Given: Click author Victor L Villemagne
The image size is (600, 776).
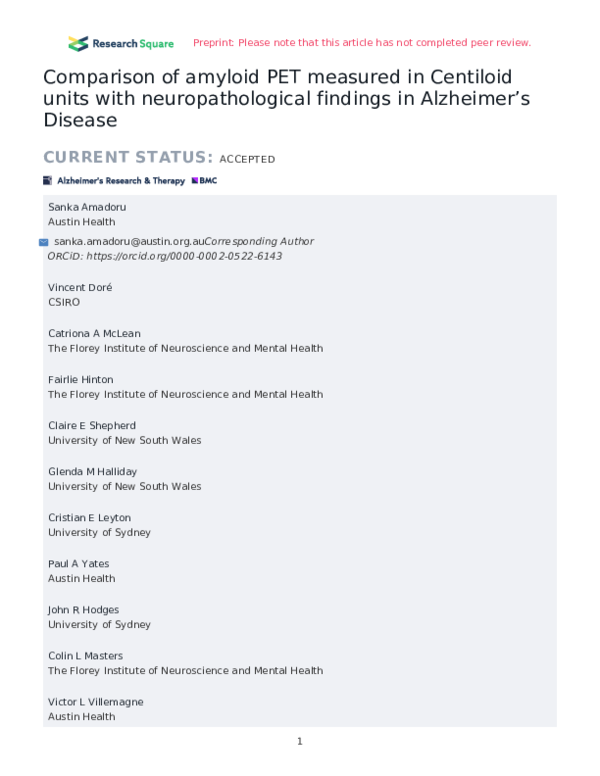Looking at the screenshot, I should pyautogui.click(x=94, y=701).
